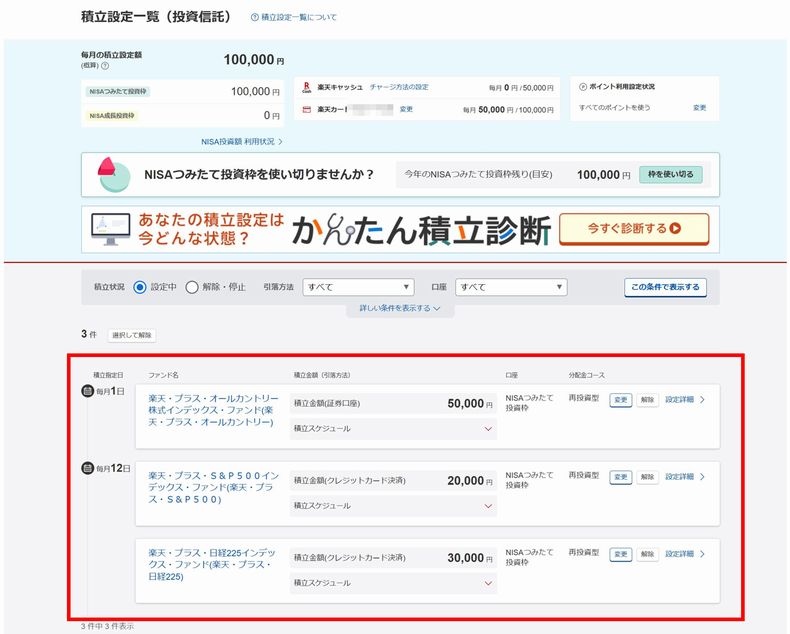Open the 口座 dropdown
Screen dimensions: 790x634
(x=511, y=287)
